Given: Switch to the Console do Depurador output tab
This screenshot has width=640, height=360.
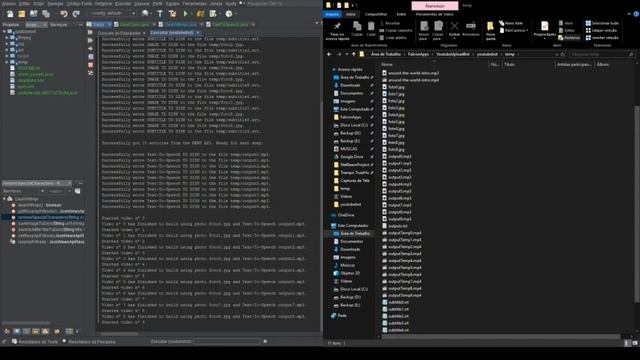Looking at the screenshot, I should (x=119, y=33).
